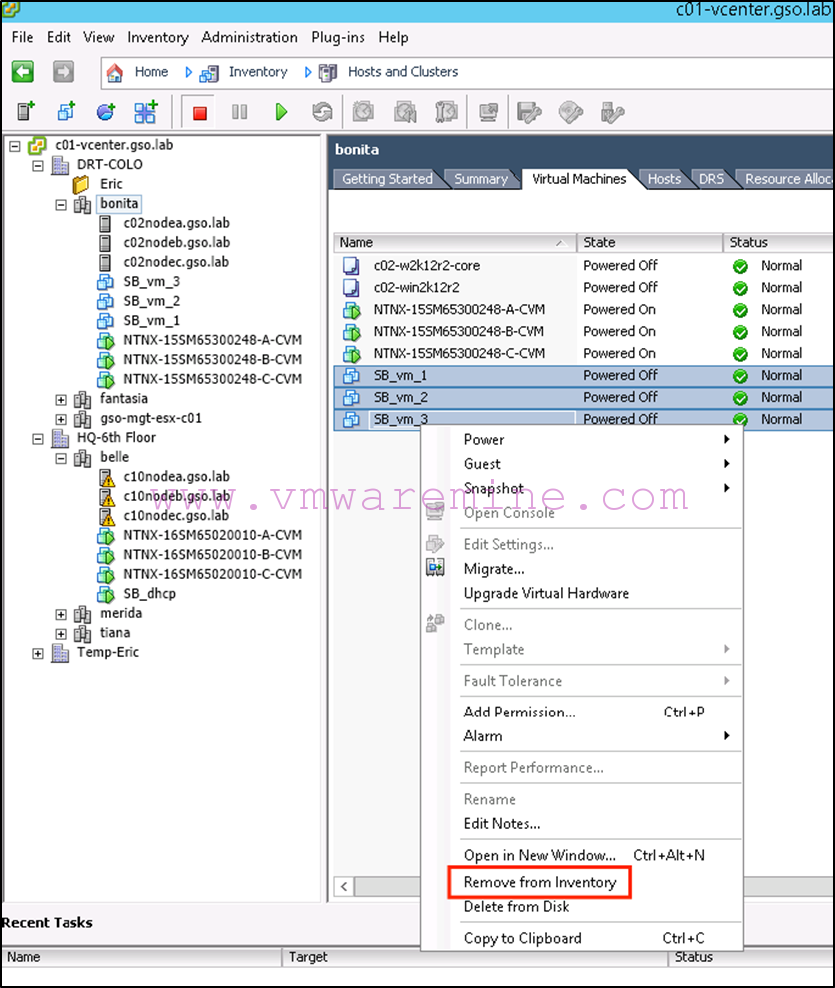The image size is (835, 988).
Task: Collapse the belle cluster node
Action: point(61,458)
